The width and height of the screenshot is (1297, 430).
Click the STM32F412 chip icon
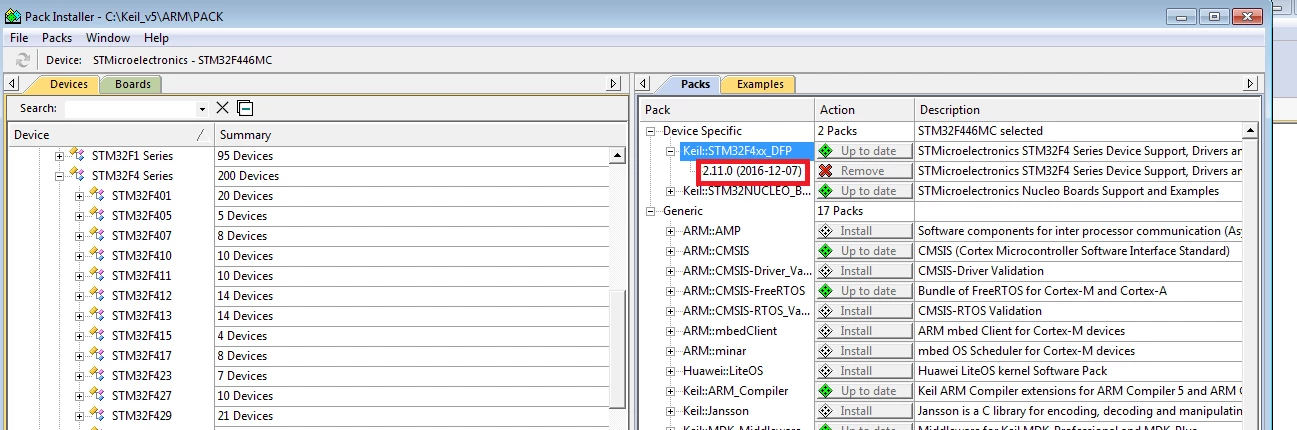pyautogui.click(x=97, y=295)
